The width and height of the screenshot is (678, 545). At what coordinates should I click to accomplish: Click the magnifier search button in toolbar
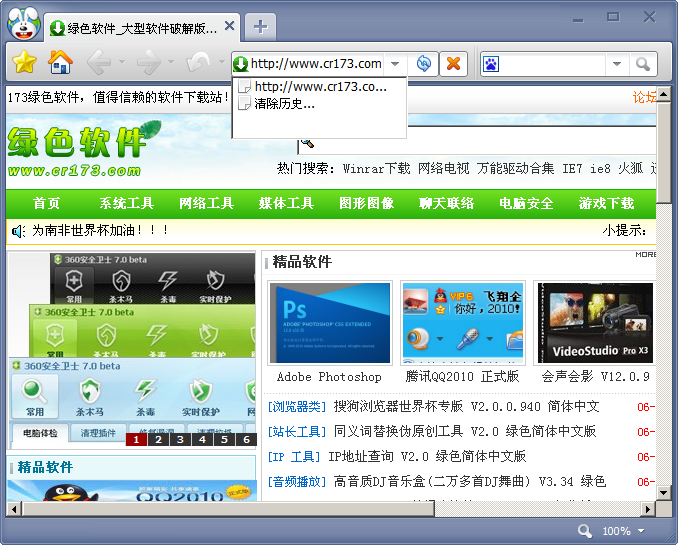coord(643,64)
